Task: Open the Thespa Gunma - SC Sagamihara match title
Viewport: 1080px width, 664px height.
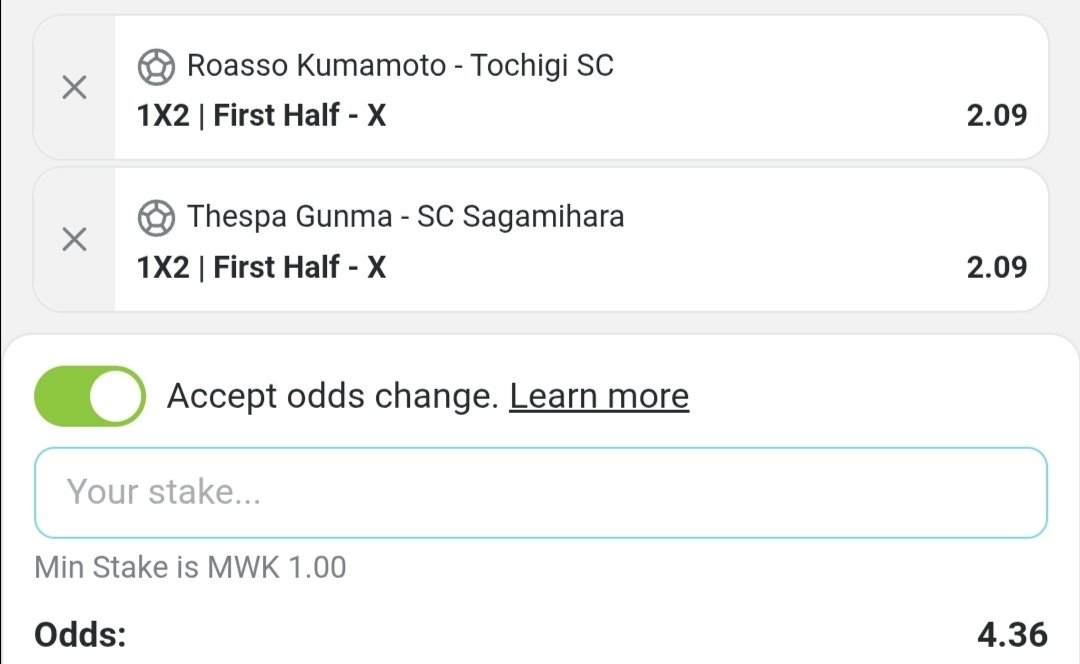Action: (x=406, y=216)
